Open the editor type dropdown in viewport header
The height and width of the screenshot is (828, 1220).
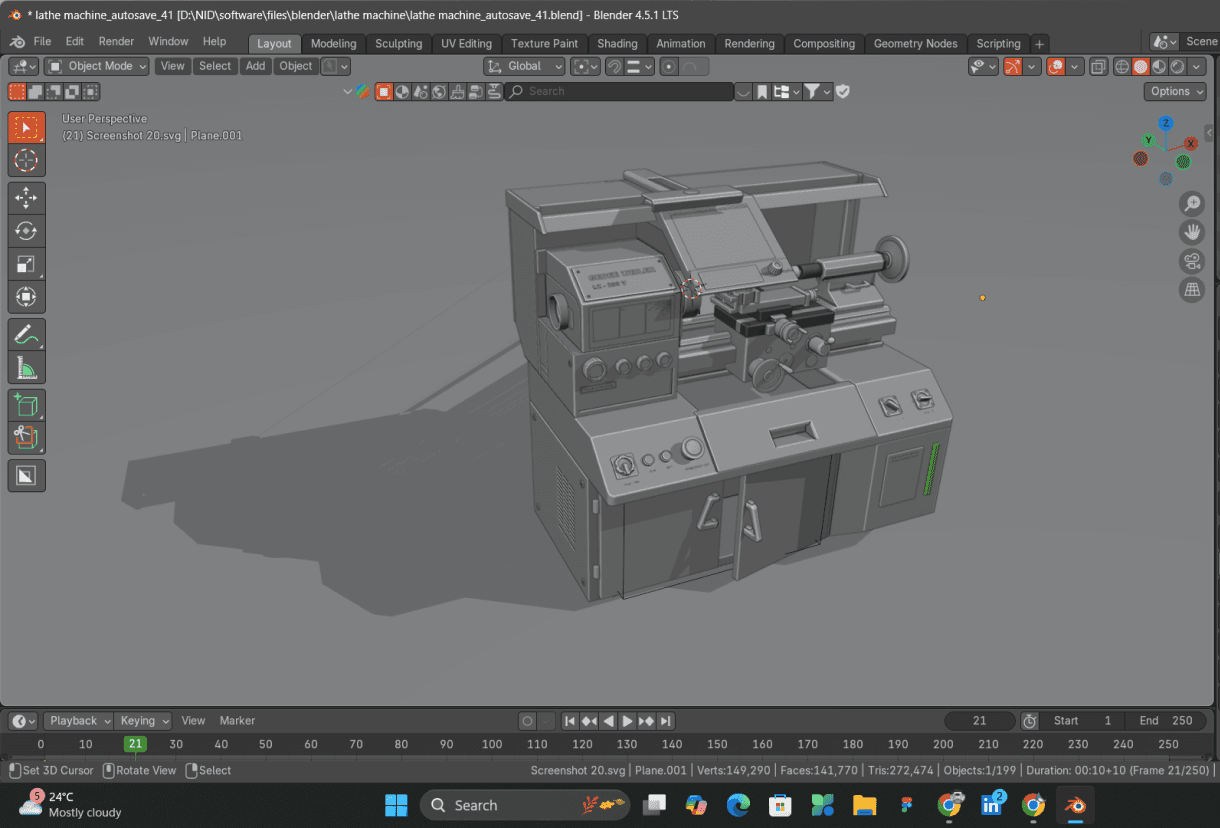pyautogui.click(x=24, y=66)
